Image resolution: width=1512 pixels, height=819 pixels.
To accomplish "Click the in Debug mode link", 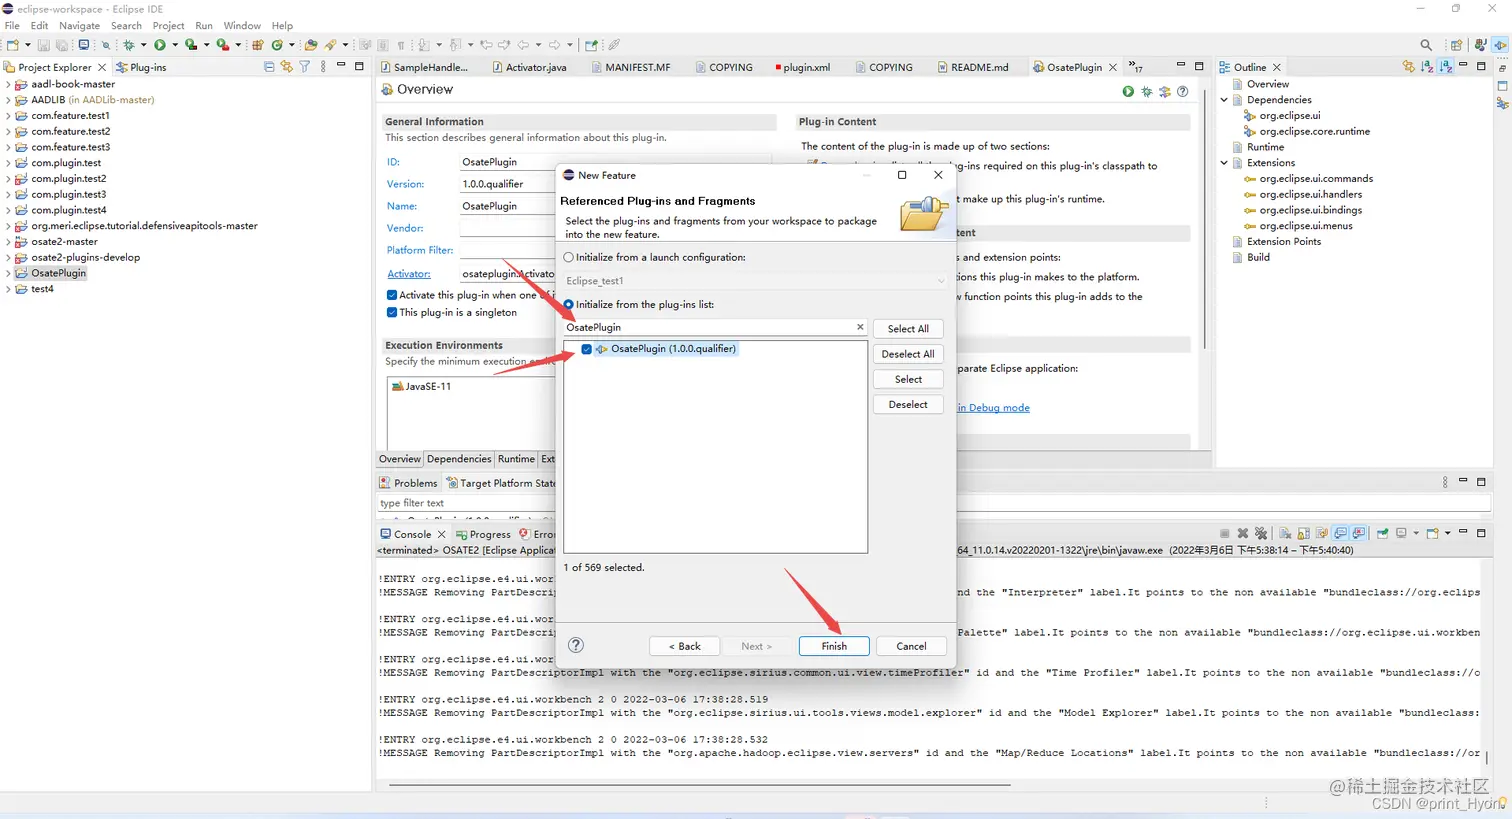I will pyautogui.click(x=993, y=407).
